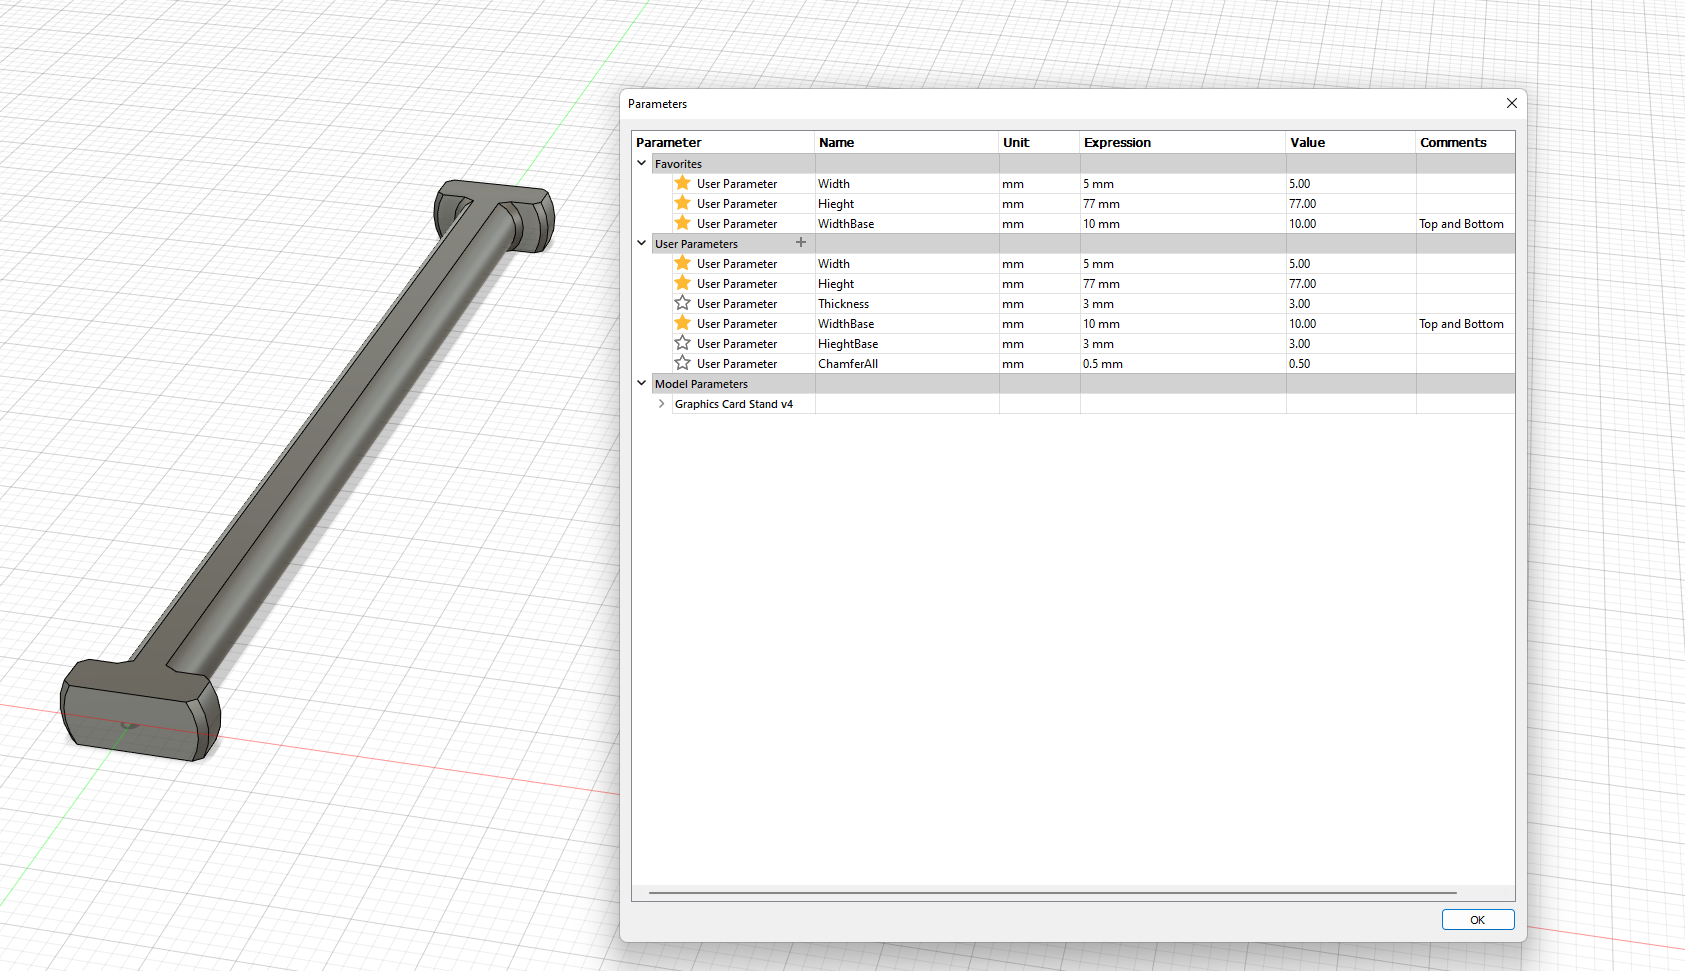
Task: Click the Name column header
Action: pyautogui.click(x=907, y=143)
